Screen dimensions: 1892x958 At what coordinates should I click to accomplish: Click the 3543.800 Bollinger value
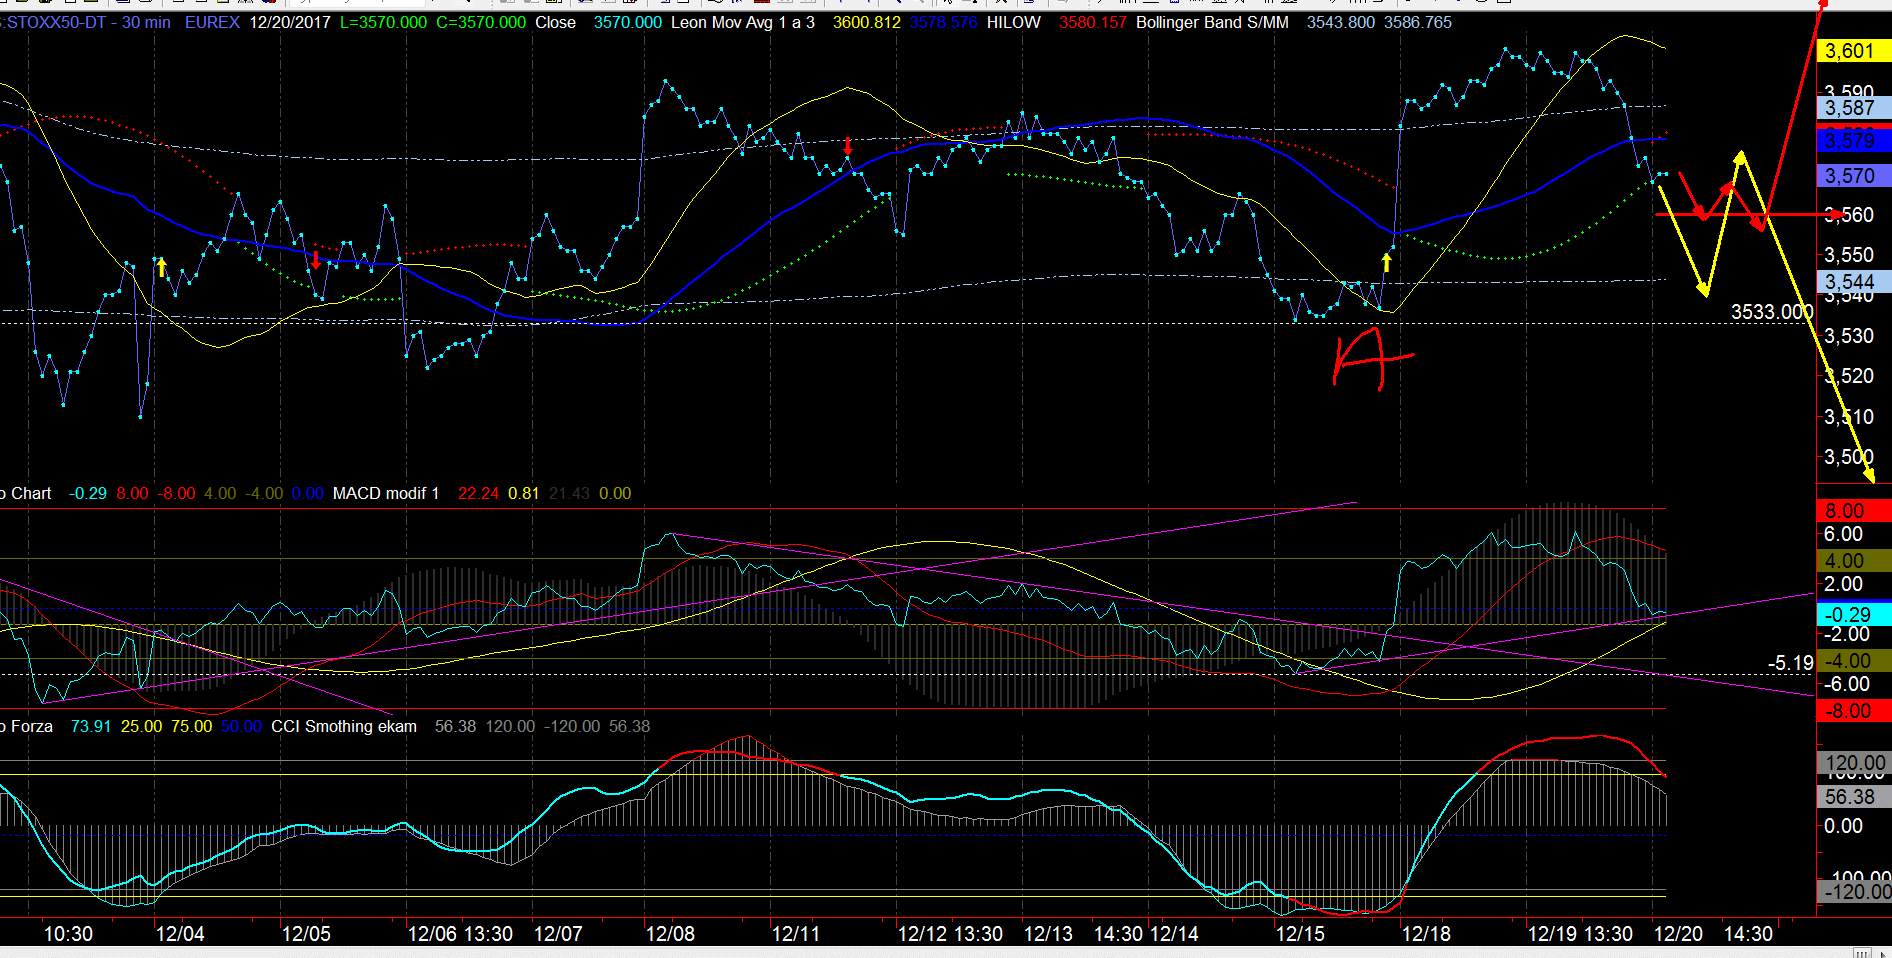(x=1341, y=22)
